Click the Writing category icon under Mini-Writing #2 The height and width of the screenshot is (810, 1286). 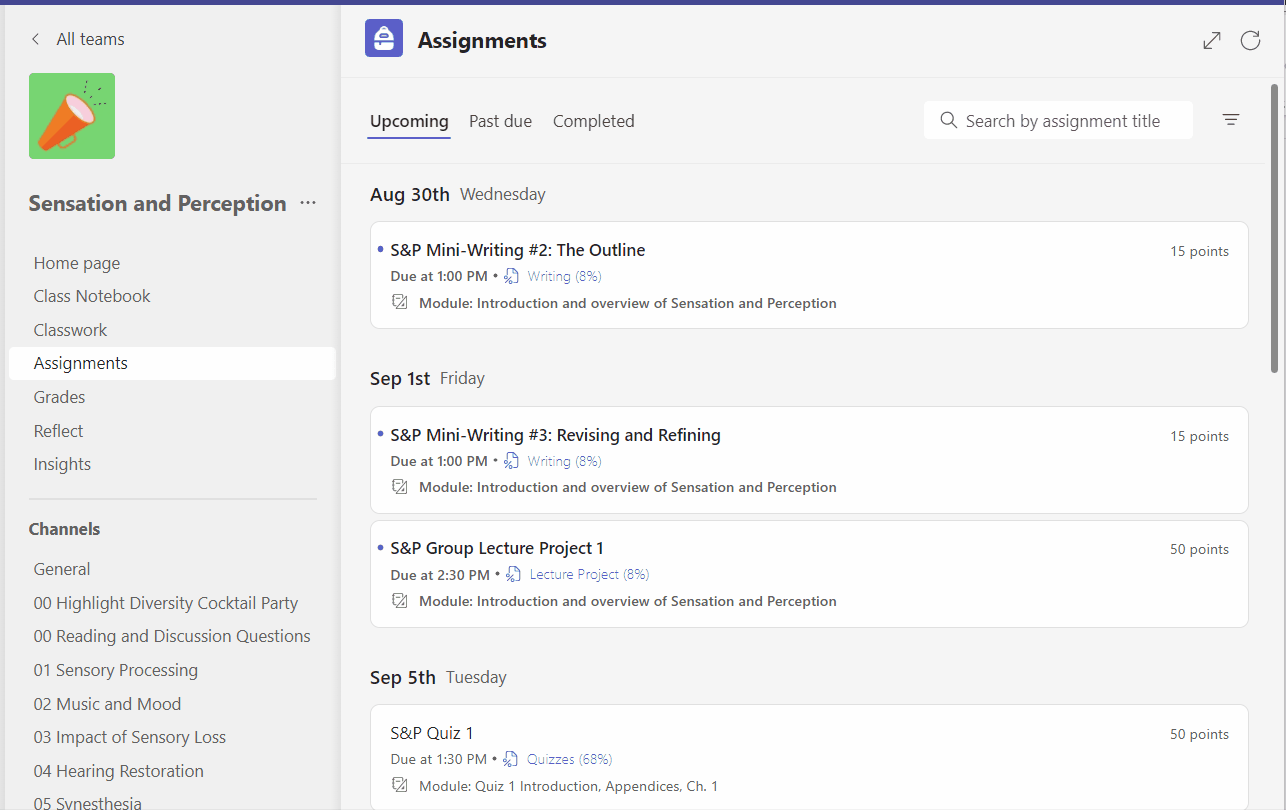coord(512,276)
